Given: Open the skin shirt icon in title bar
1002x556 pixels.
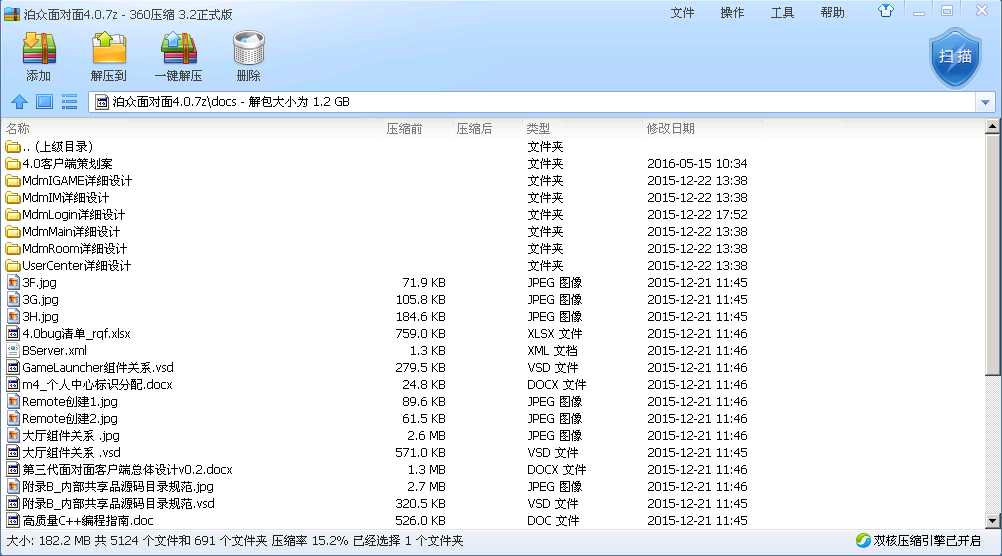Looking at the screenshot, I should [x=886, y=11].
